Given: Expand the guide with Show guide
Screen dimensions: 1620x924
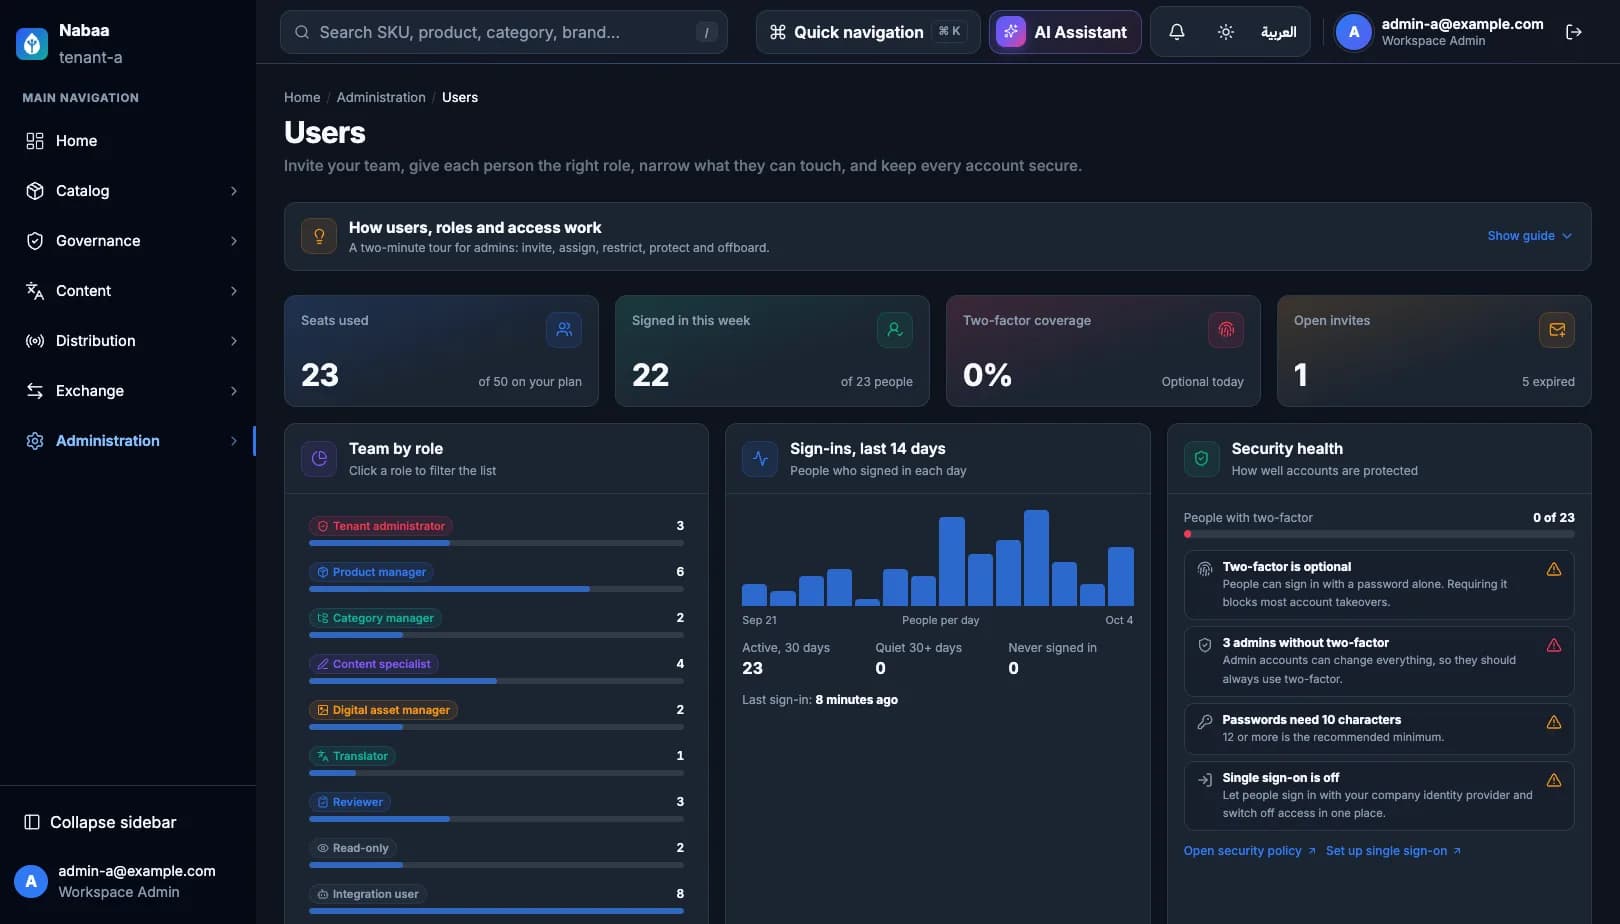Looking at the screenshot, I should (1529, 236).
